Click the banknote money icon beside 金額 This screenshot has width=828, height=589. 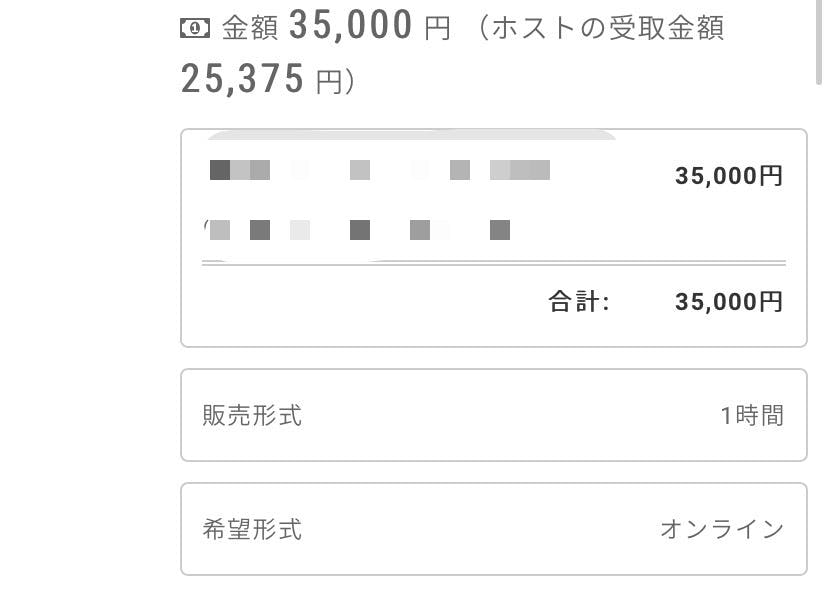point(195,28)
